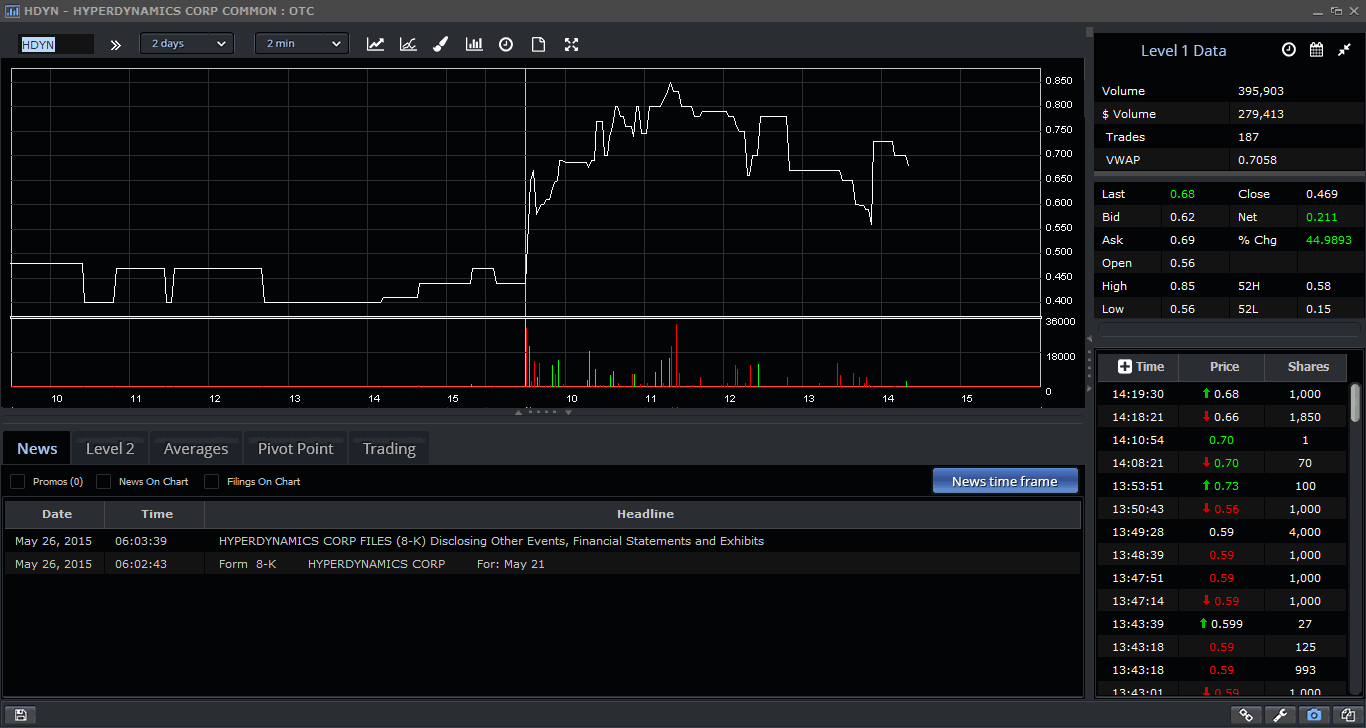Click the bar chart icon in the toolbar
Screen dimensions: 1366x728
pos(474,44)
